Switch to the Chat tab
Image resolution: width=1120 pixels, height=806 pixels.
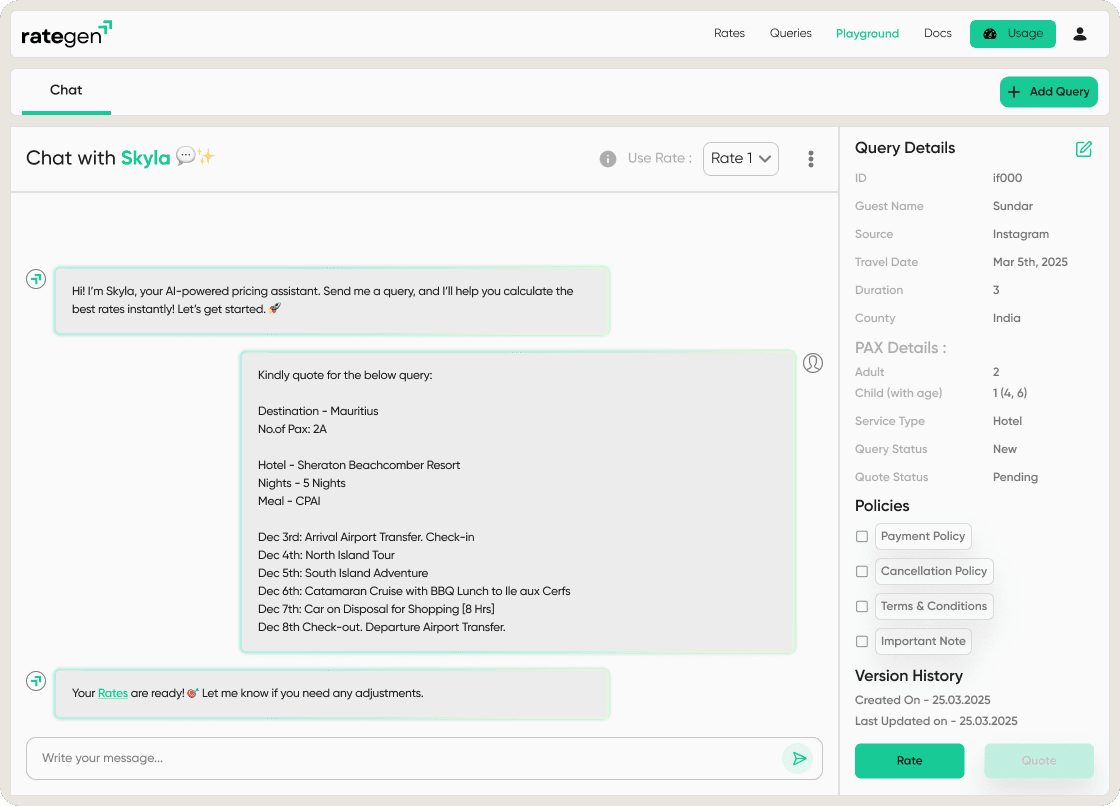coord(66,90)
